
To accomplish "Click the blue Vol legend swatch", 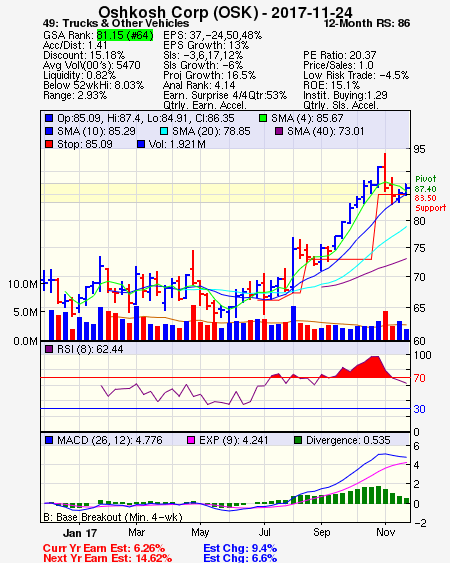I will pos(141,144).
